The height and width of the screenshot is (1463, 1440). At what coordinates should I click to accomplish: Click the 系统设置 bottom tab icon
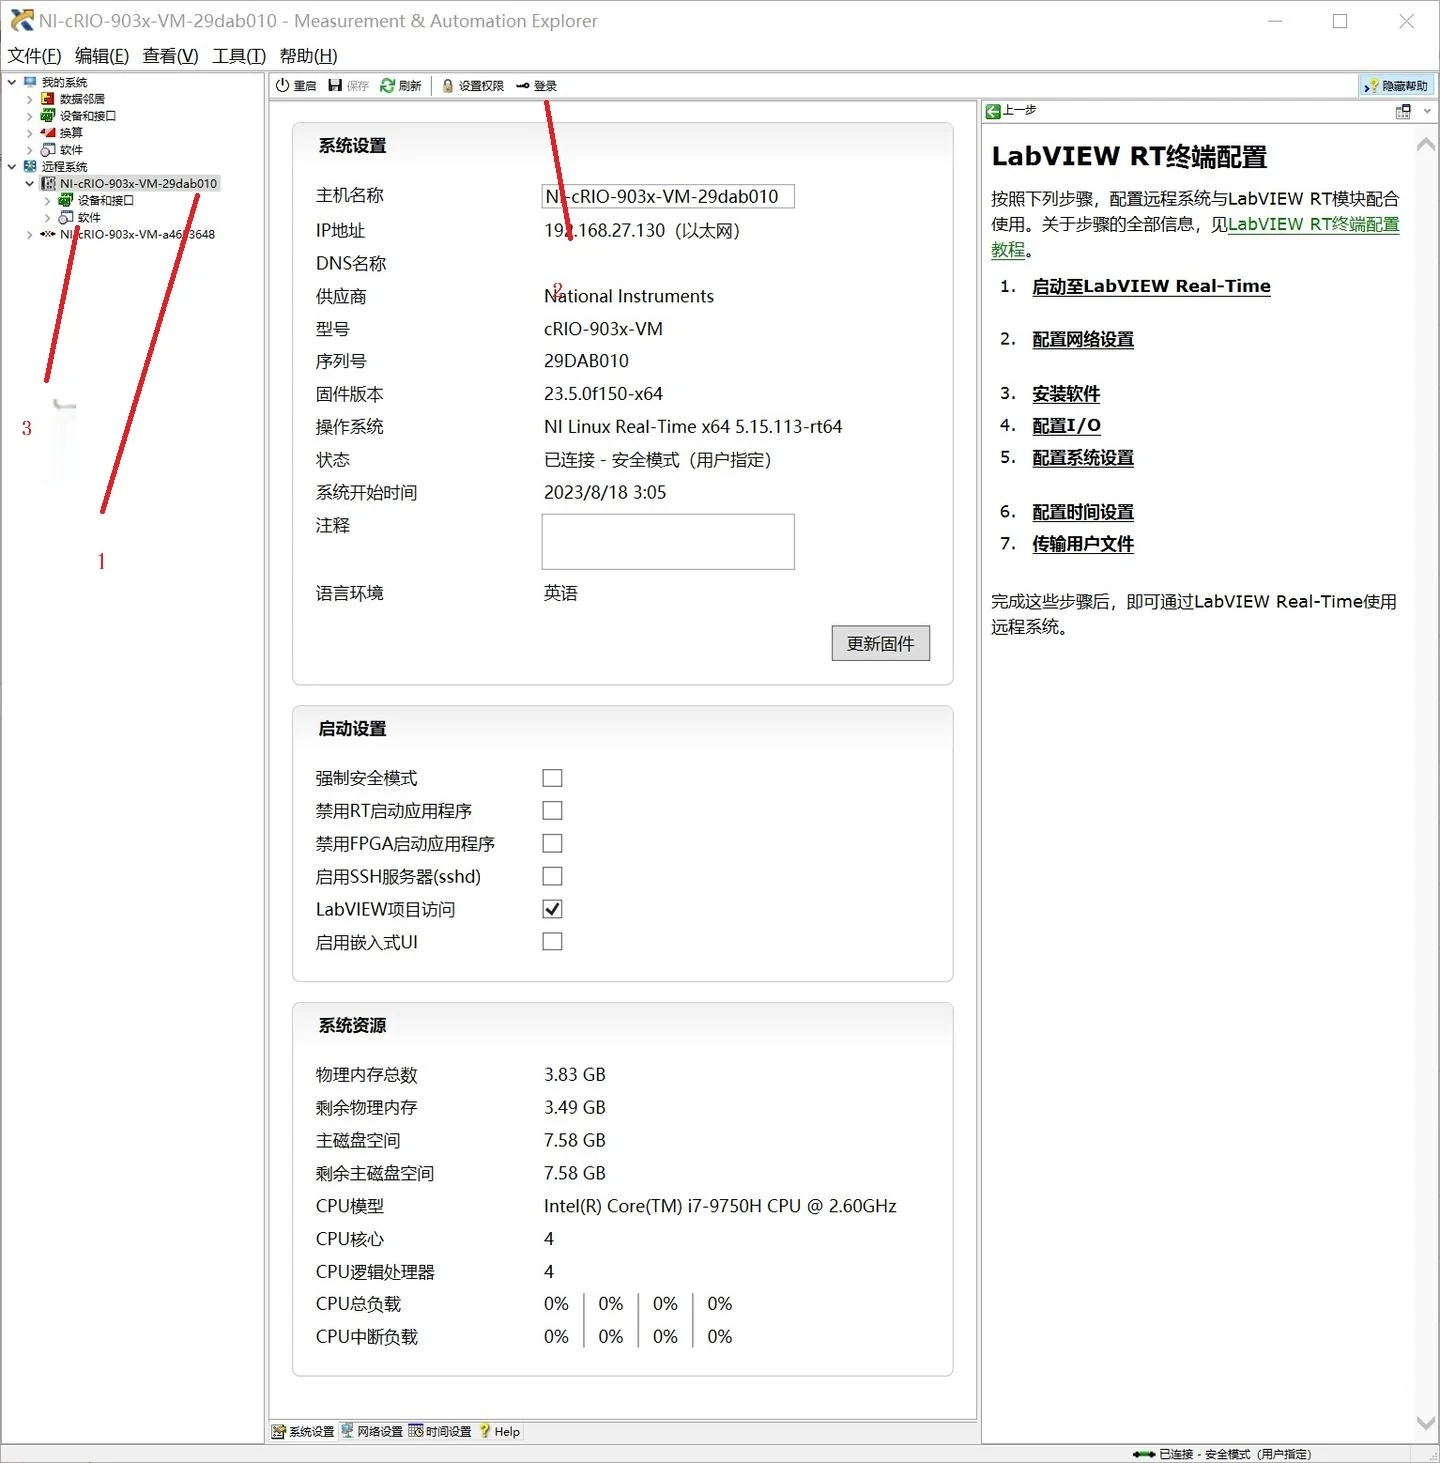point(279,1432)
